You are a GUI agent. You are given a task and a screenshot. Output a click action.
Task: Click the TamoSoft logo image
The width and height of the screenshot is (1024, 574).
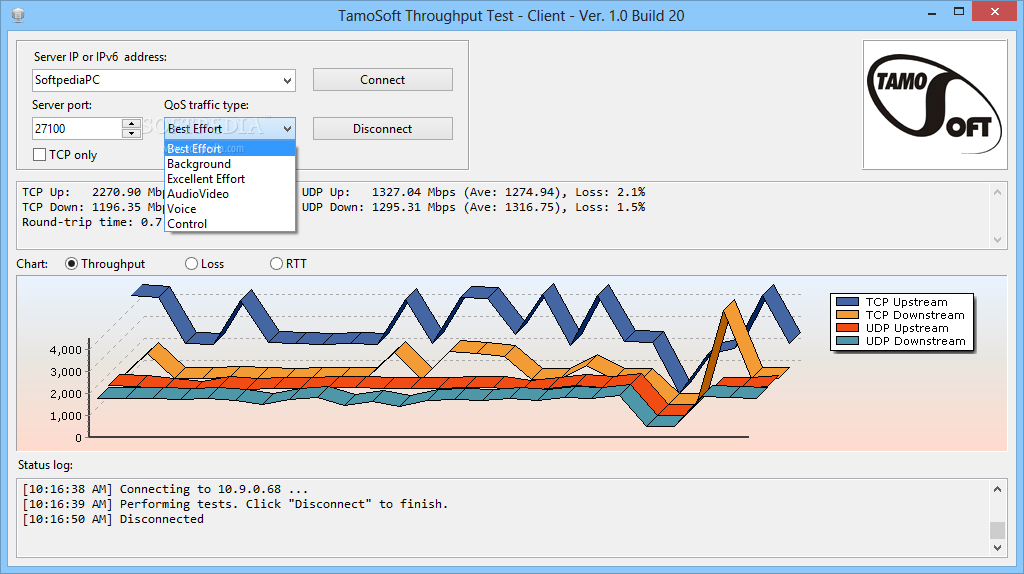(x=935, y=105)
